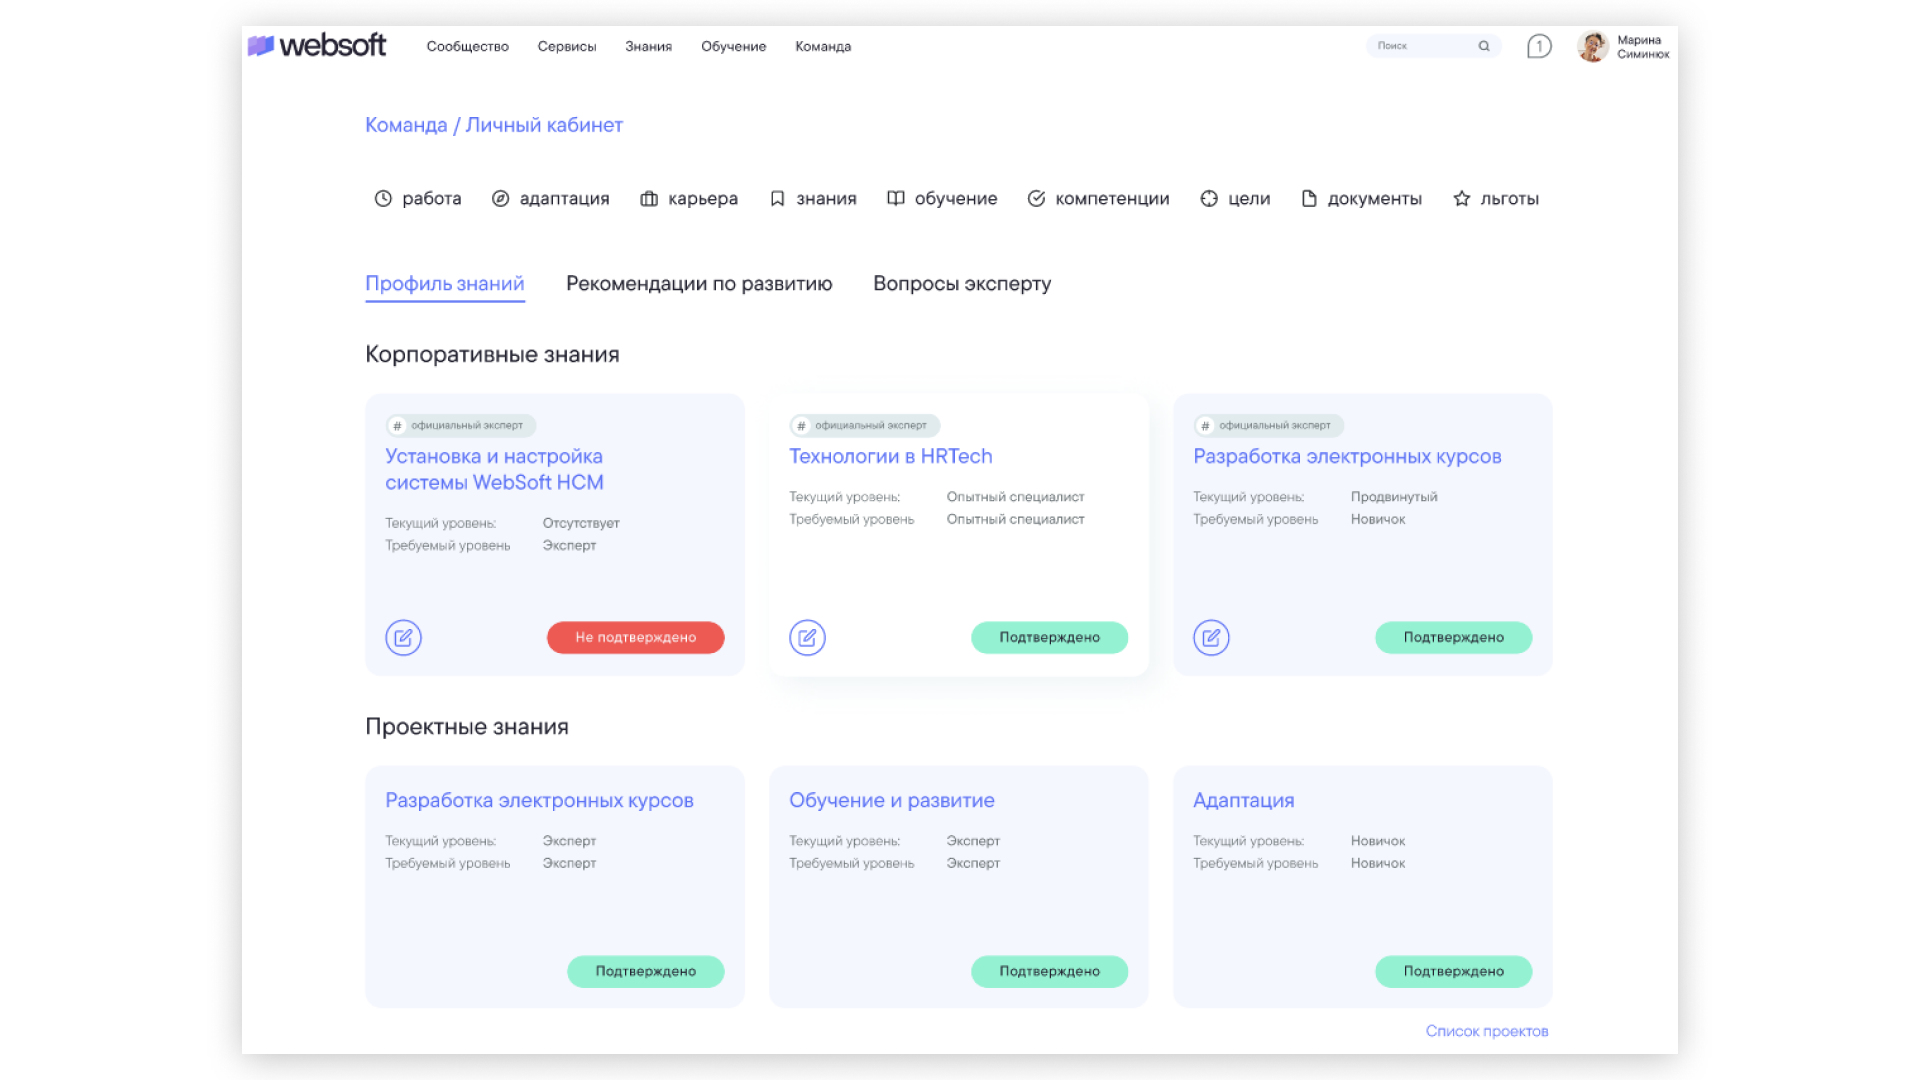Open the Сообщество top menu item
The height and width of the screenshot is (1080, 1920).
(x=467, y=46)
